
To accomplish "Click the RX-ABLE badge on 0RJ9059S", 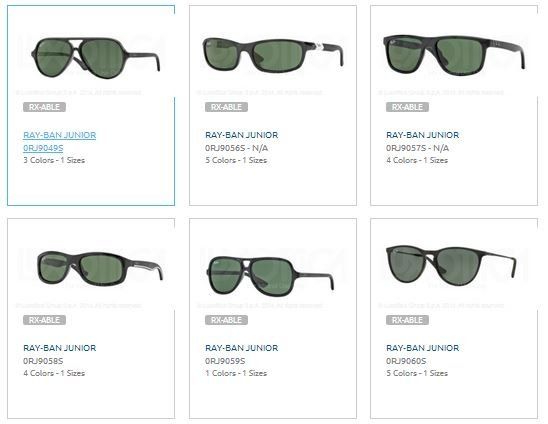I will coord(226,320).
